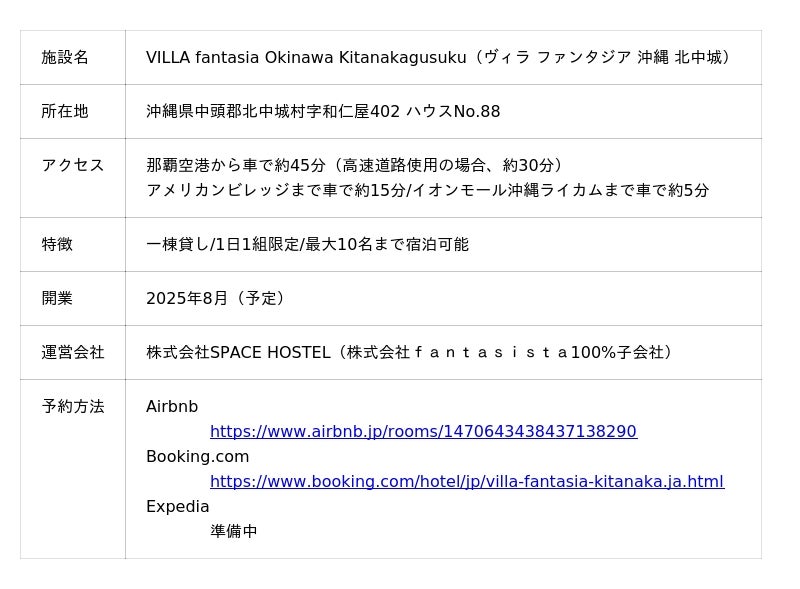The height and width of the screenshot is (589, 800).
Task: Click the 運営会社 row label
Action: click(73, 353)
